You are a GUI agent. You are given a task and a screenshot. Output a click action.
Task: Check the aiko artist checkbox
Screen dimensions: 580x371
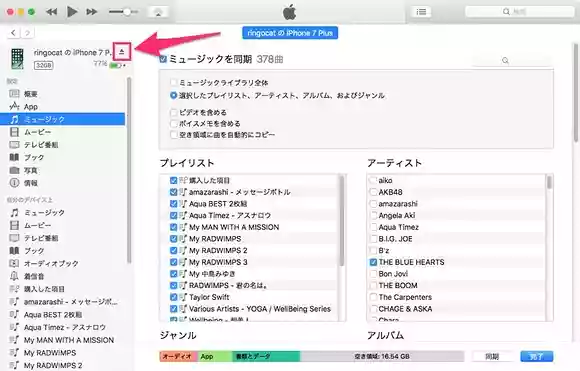[373, 181]
